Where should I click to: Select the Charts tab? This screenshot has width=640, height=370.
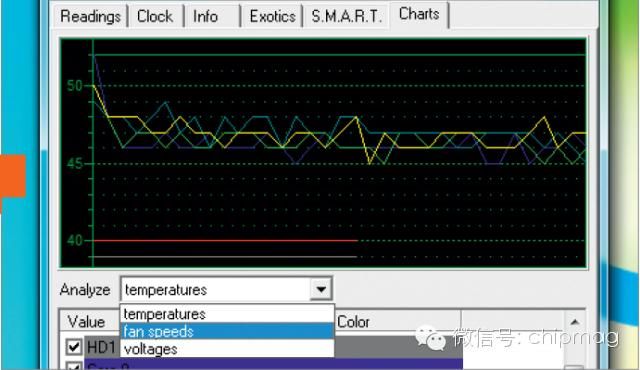click(x=419, y=14)
